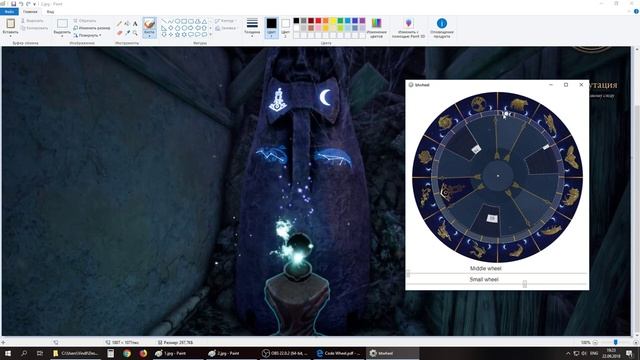
Task: Click the Product alert info icon
Action: (x=442, y=23)
